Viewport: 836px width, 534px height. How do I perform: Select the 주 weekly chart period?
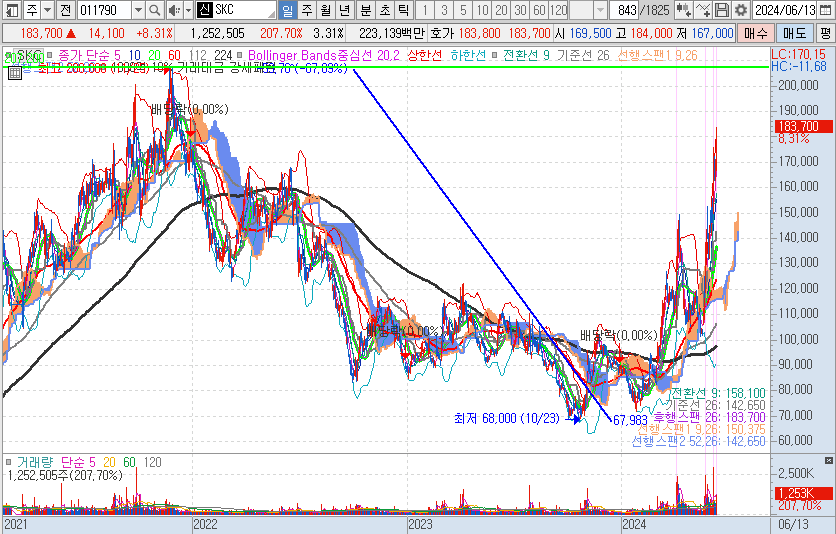[x=307, y=10]
